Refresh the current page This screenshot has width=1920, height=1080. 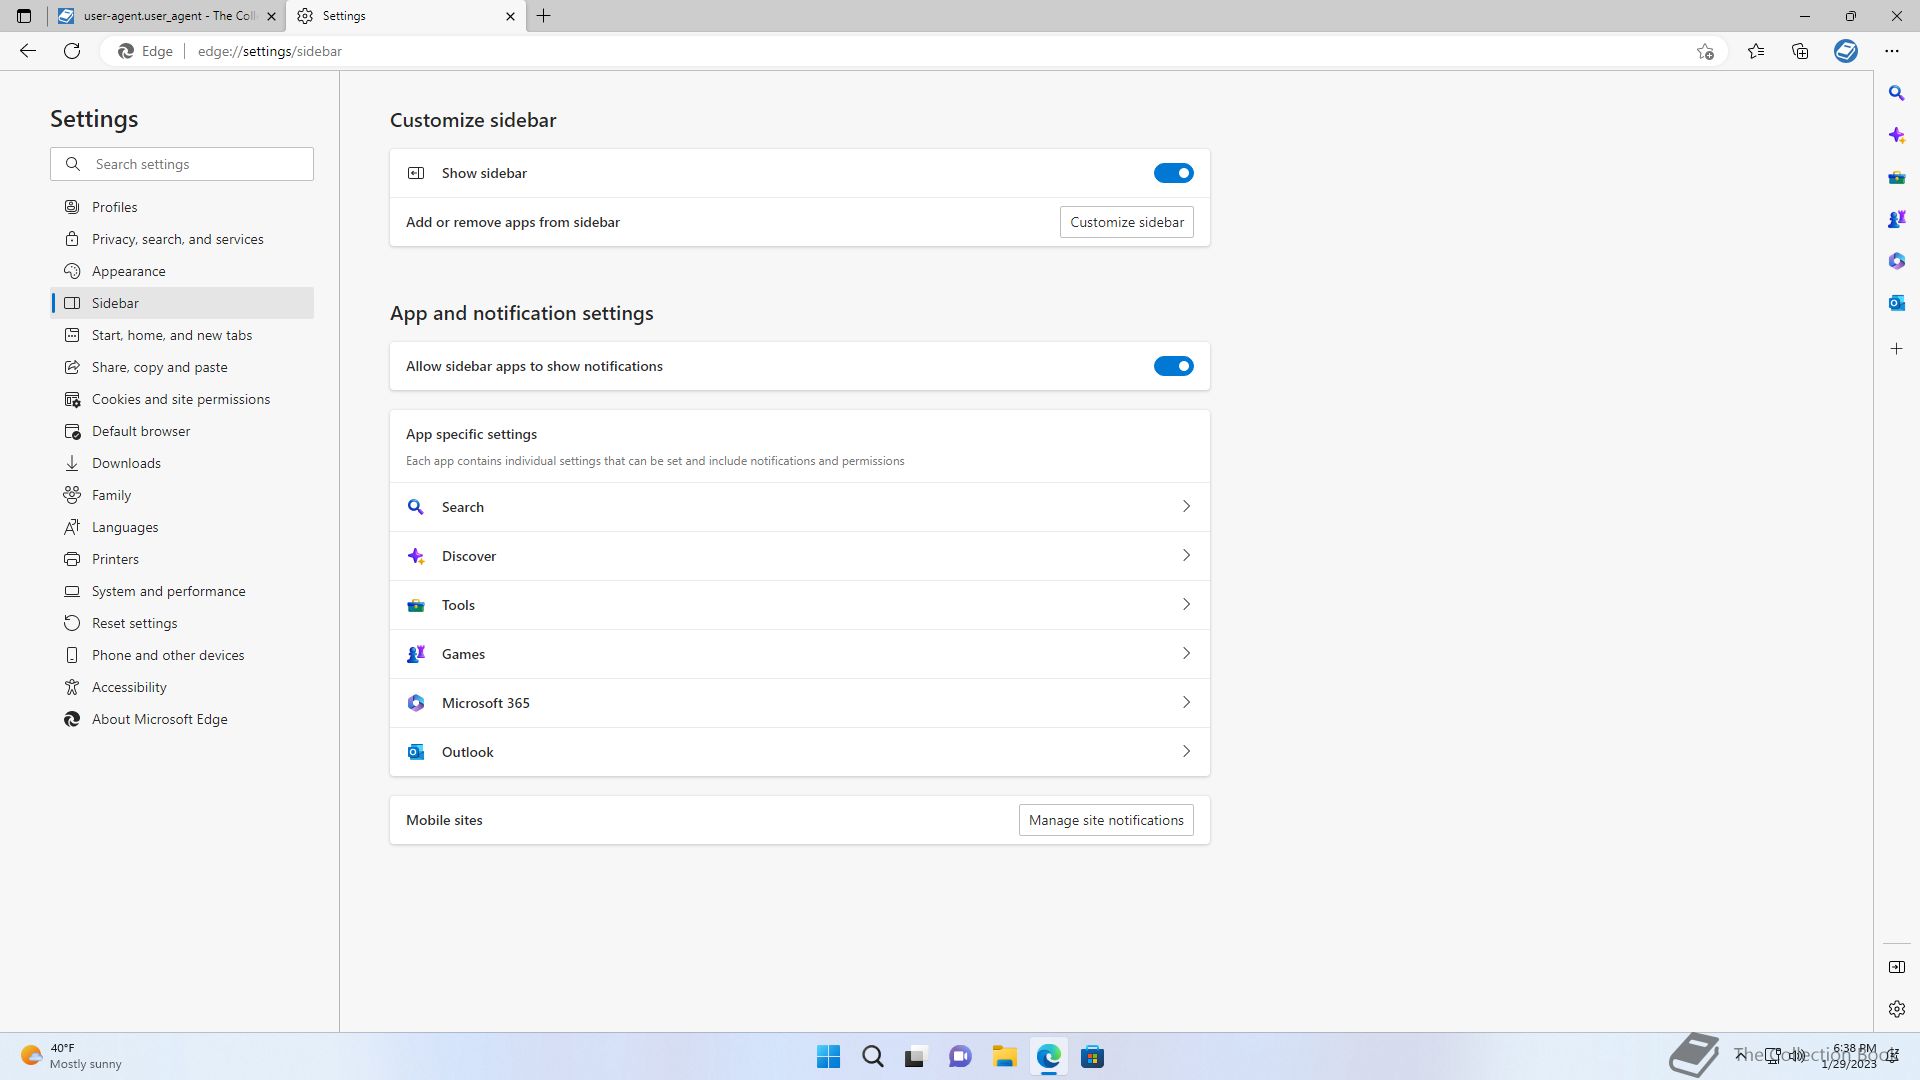[x=72, y=51]
